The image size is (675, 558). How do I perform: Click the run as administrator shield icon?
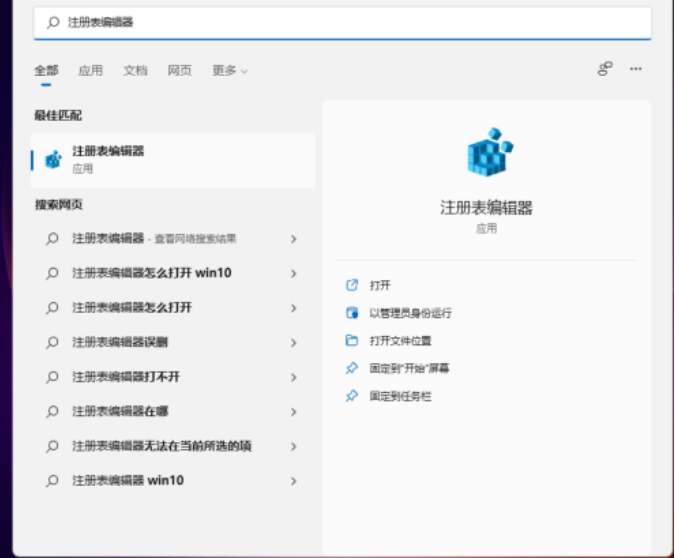point(351,313)
